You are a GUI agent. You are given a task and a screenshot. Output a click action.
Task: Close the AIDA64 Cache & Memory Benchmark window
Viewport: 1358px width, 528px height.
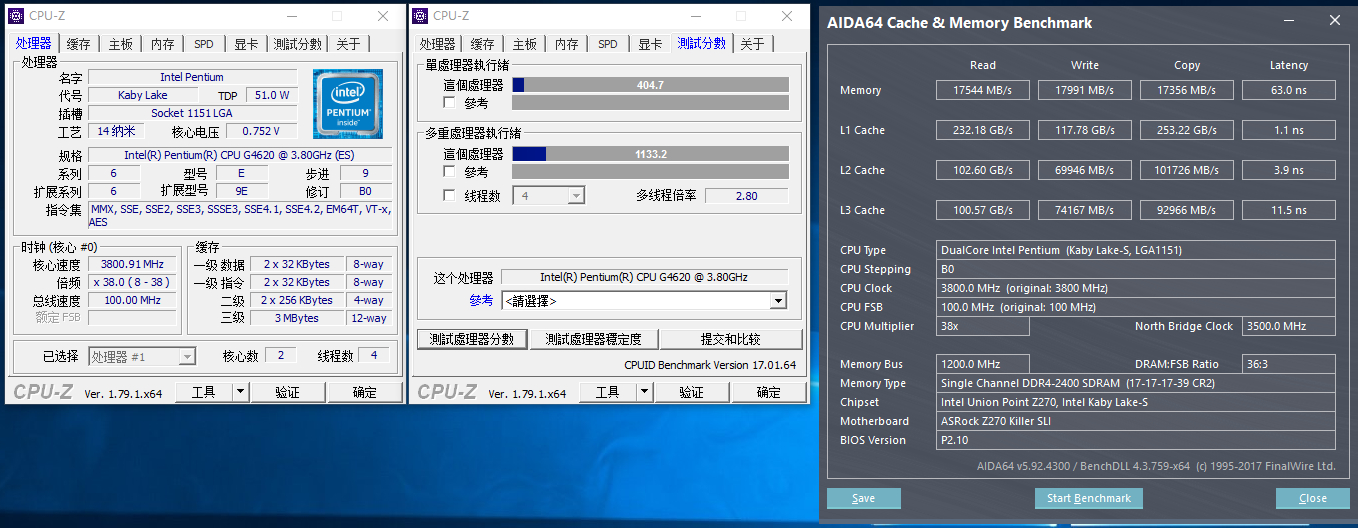pyautogui.click(x=1335, y=21)
